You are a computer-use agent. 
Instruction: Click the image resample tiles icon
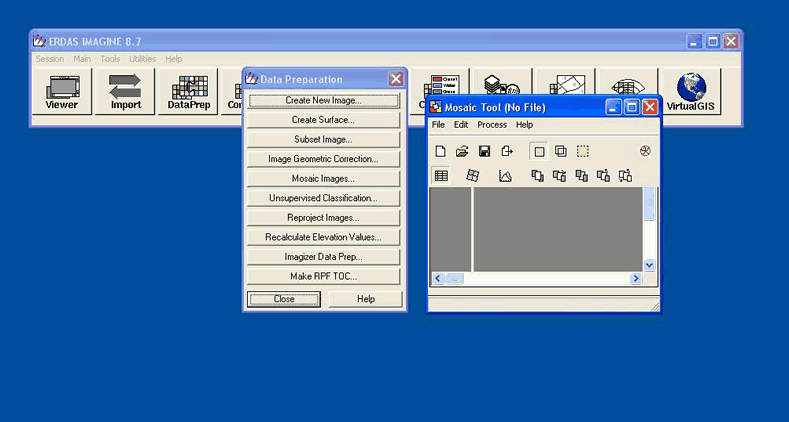pyautogui.click(x=472, y=176)
